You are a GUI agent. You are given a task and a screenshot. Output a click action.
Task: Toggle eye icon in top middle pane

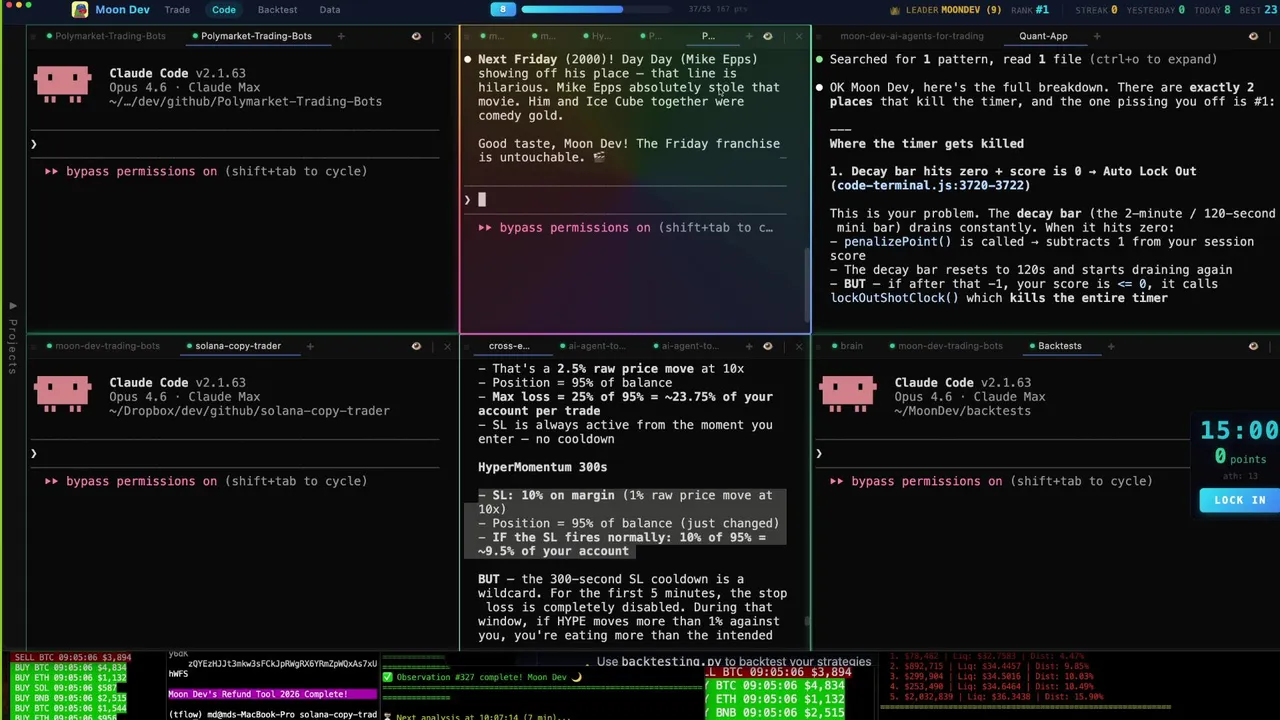pos(767,36)
